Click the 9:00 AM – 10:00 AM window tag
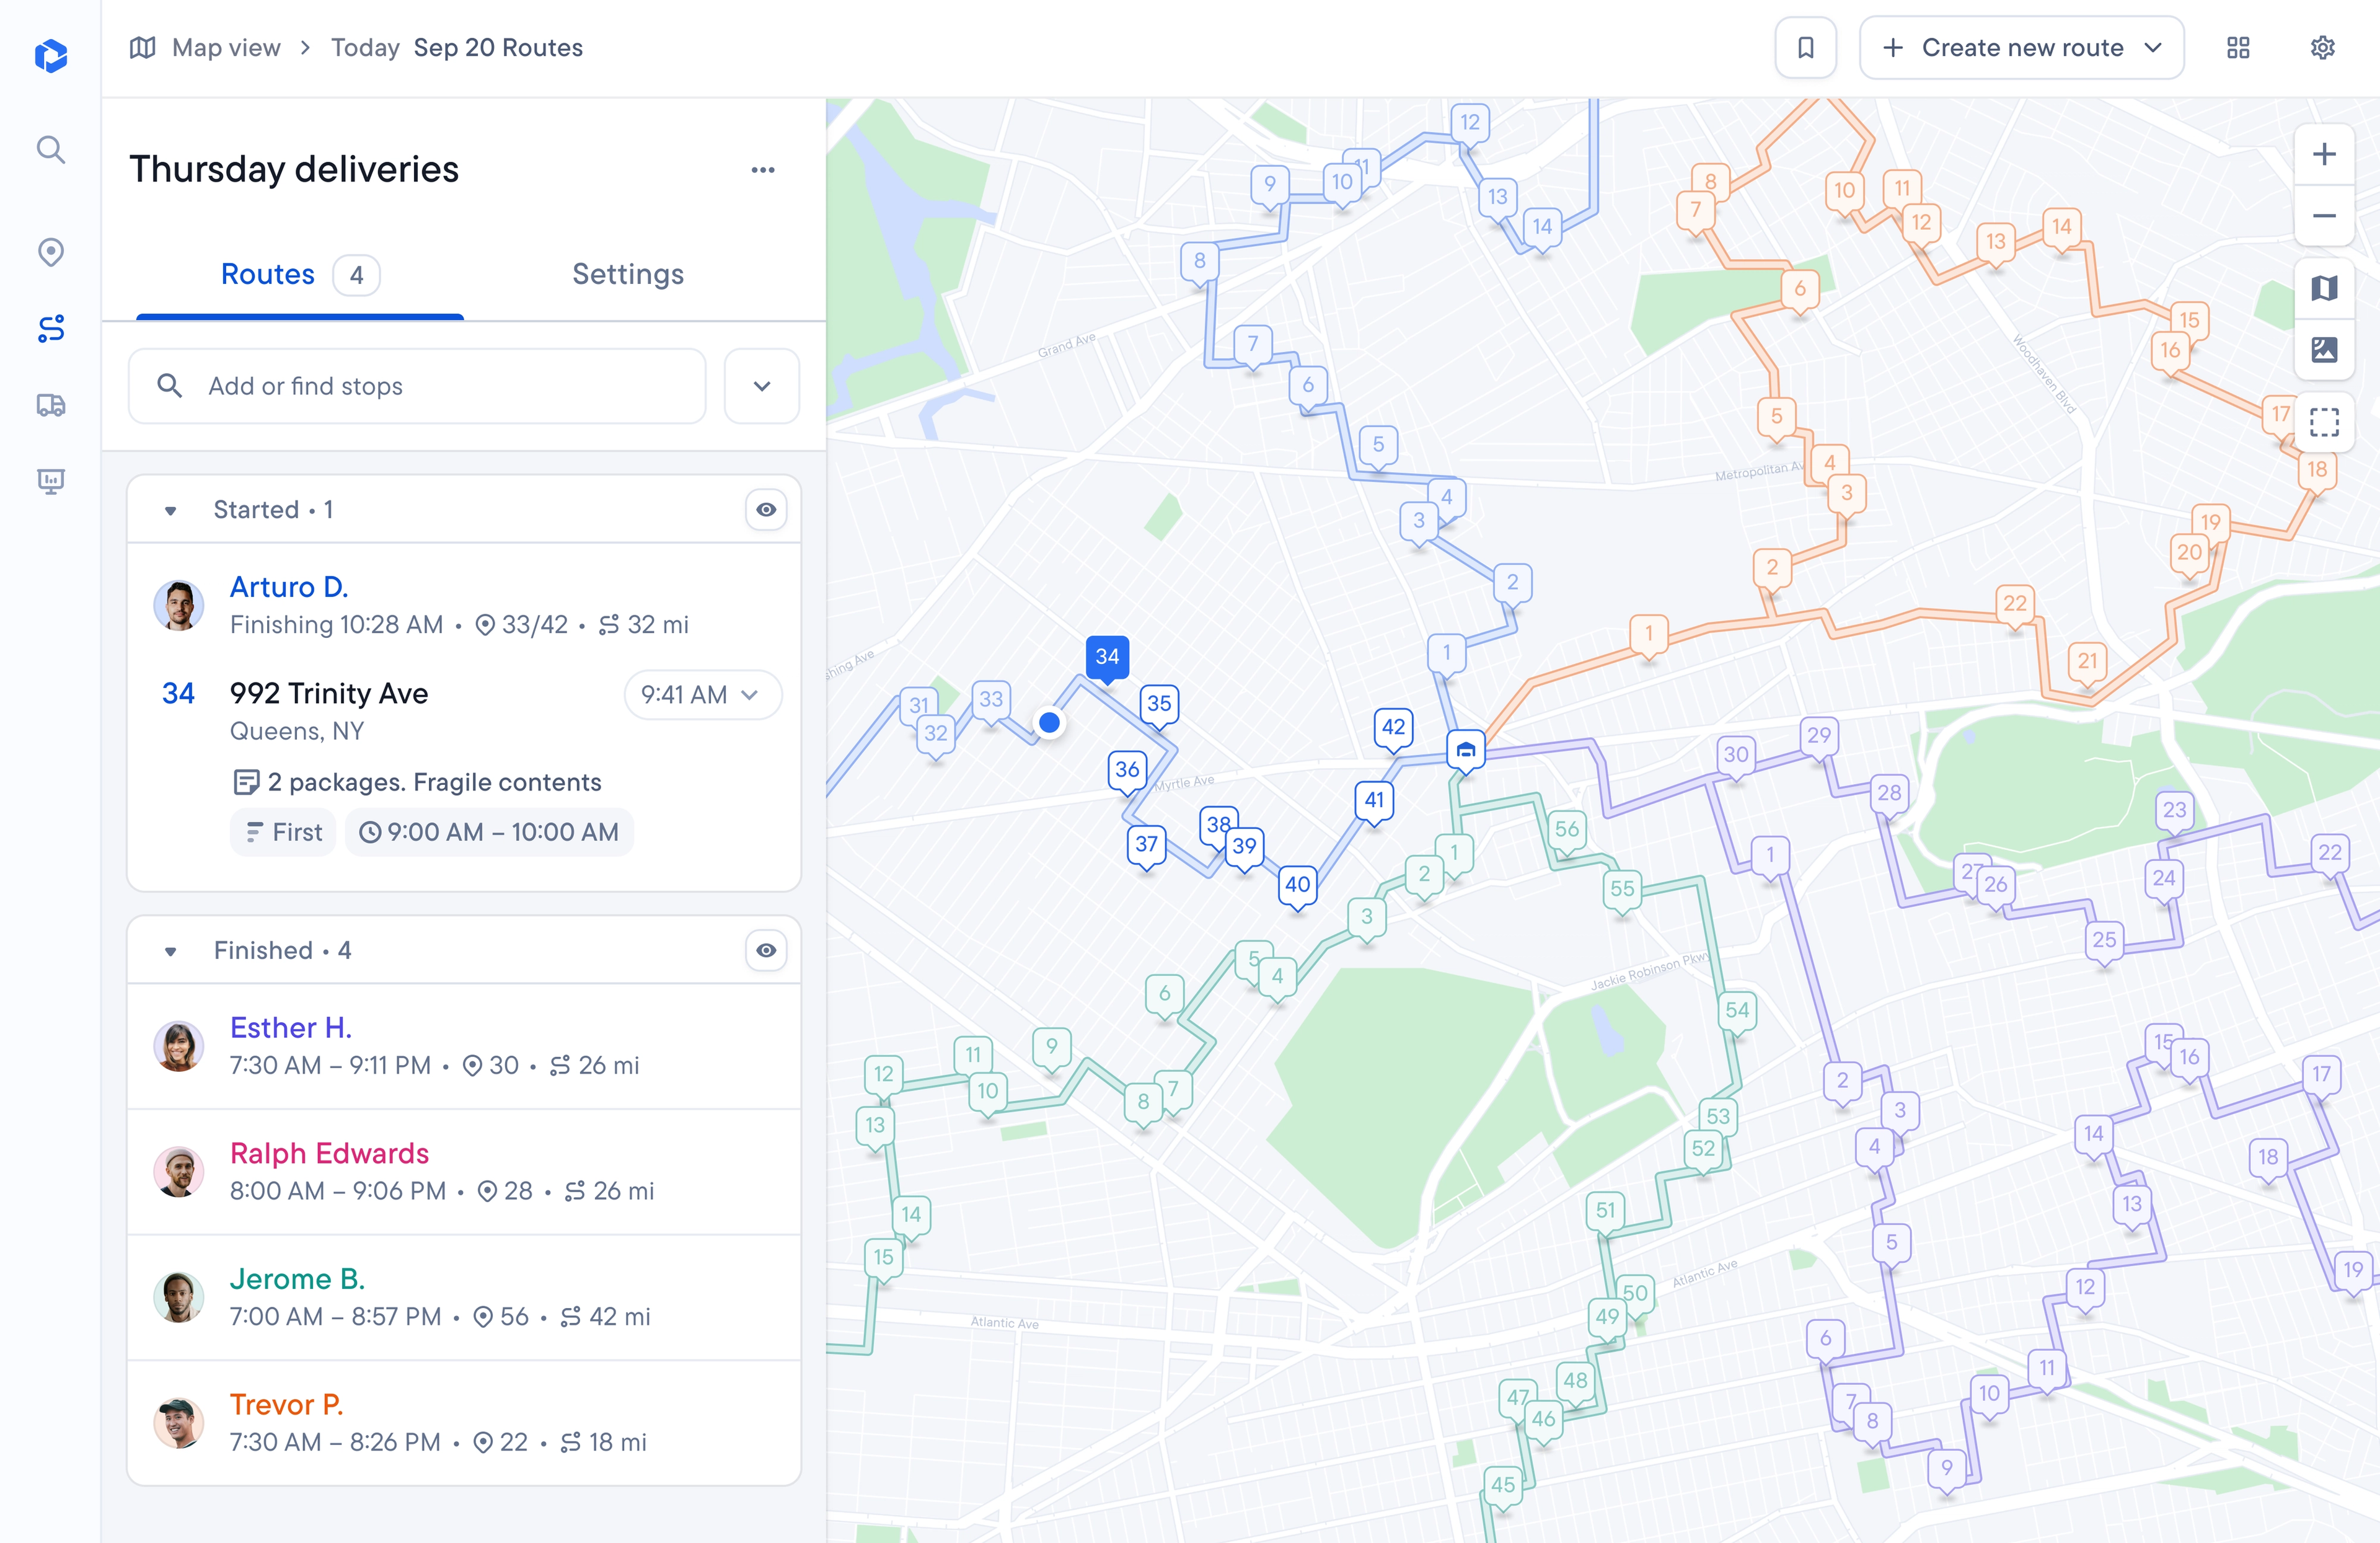 [x=489, y=832]
